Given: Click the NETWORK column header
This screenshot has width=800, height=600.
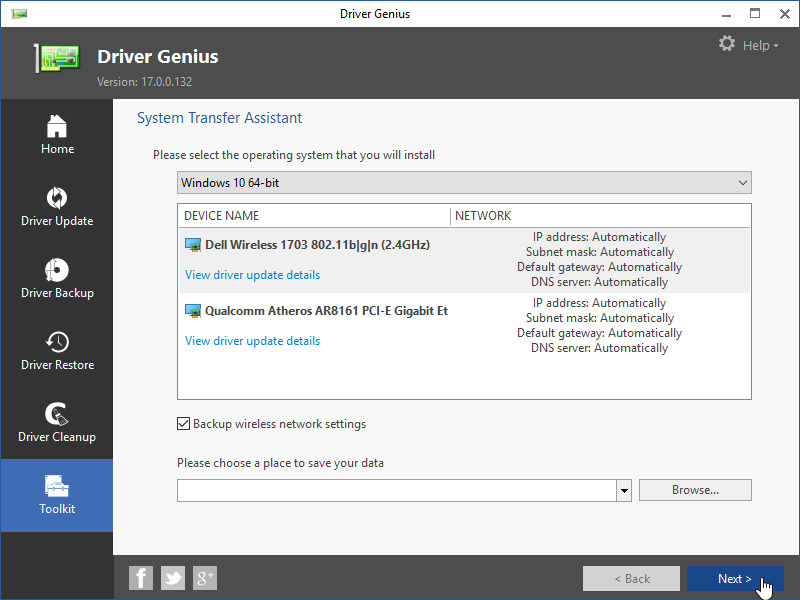Looking at the screenshot, I should tap(483, 216).
